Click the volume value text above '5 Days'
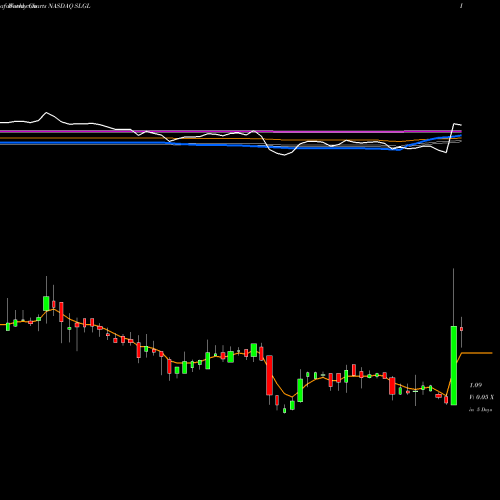The width and height of the screenshot is (500, 500). point(481,397)
